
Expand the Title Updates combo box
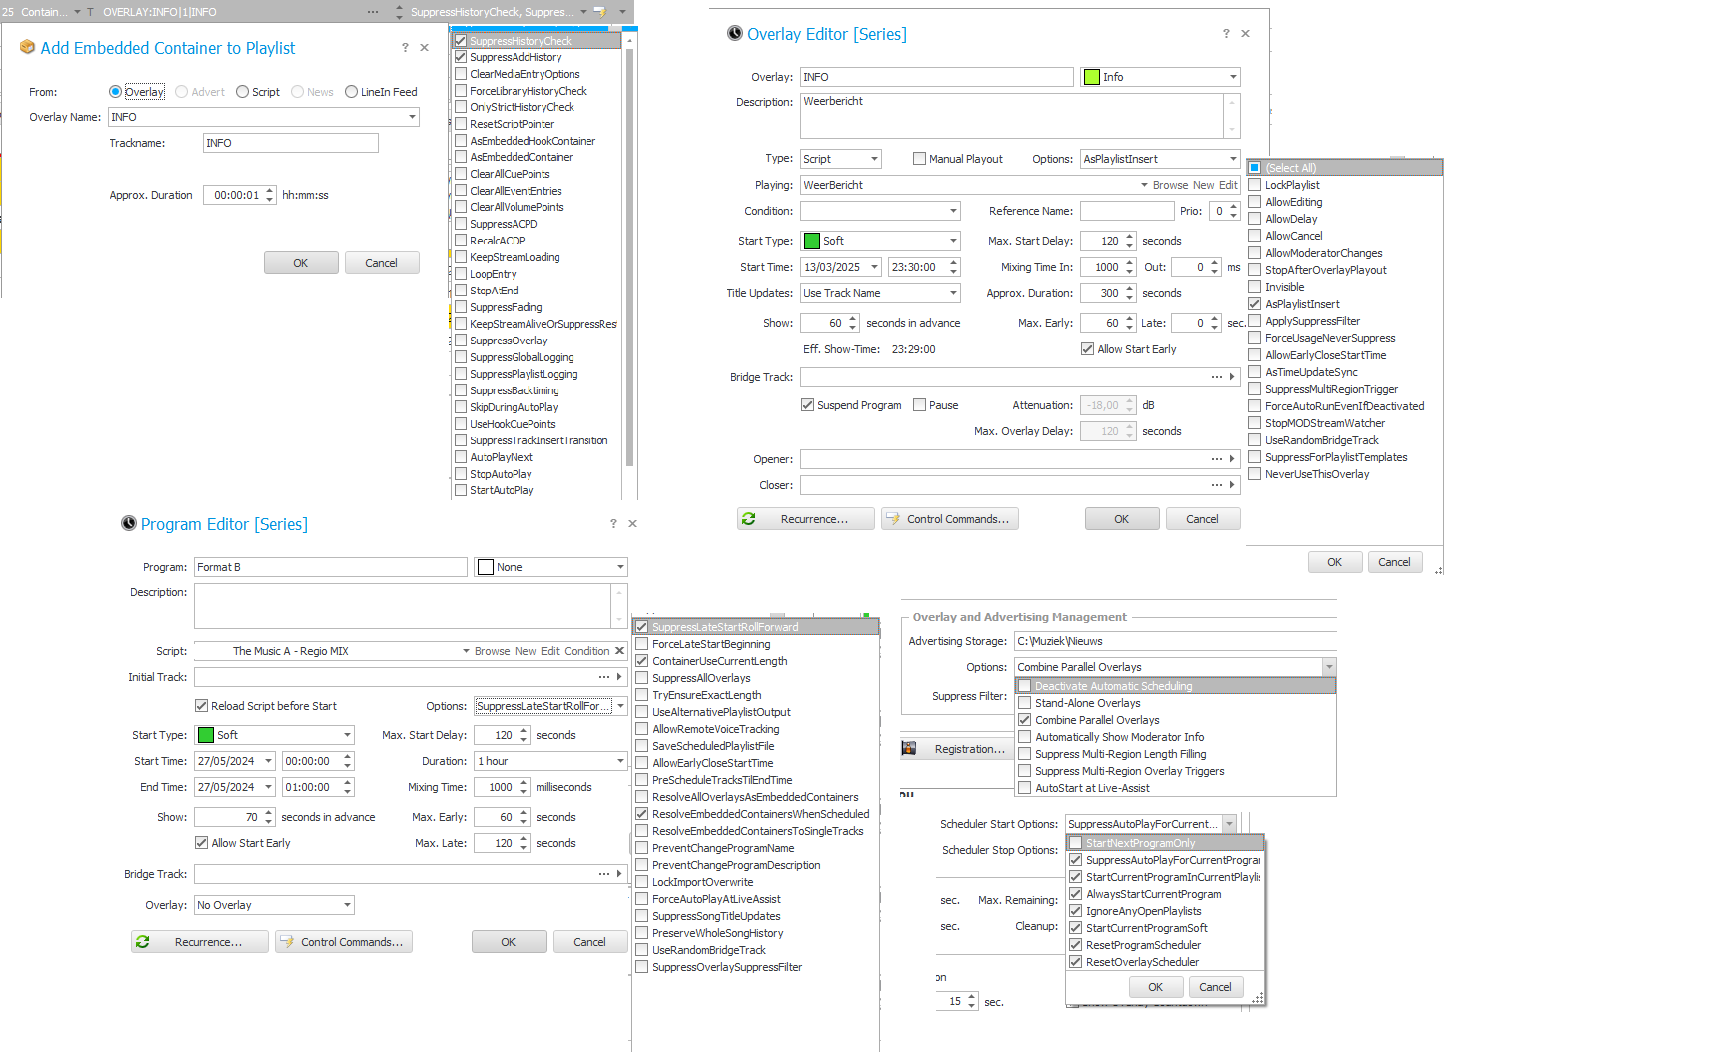tap(953, 293)
